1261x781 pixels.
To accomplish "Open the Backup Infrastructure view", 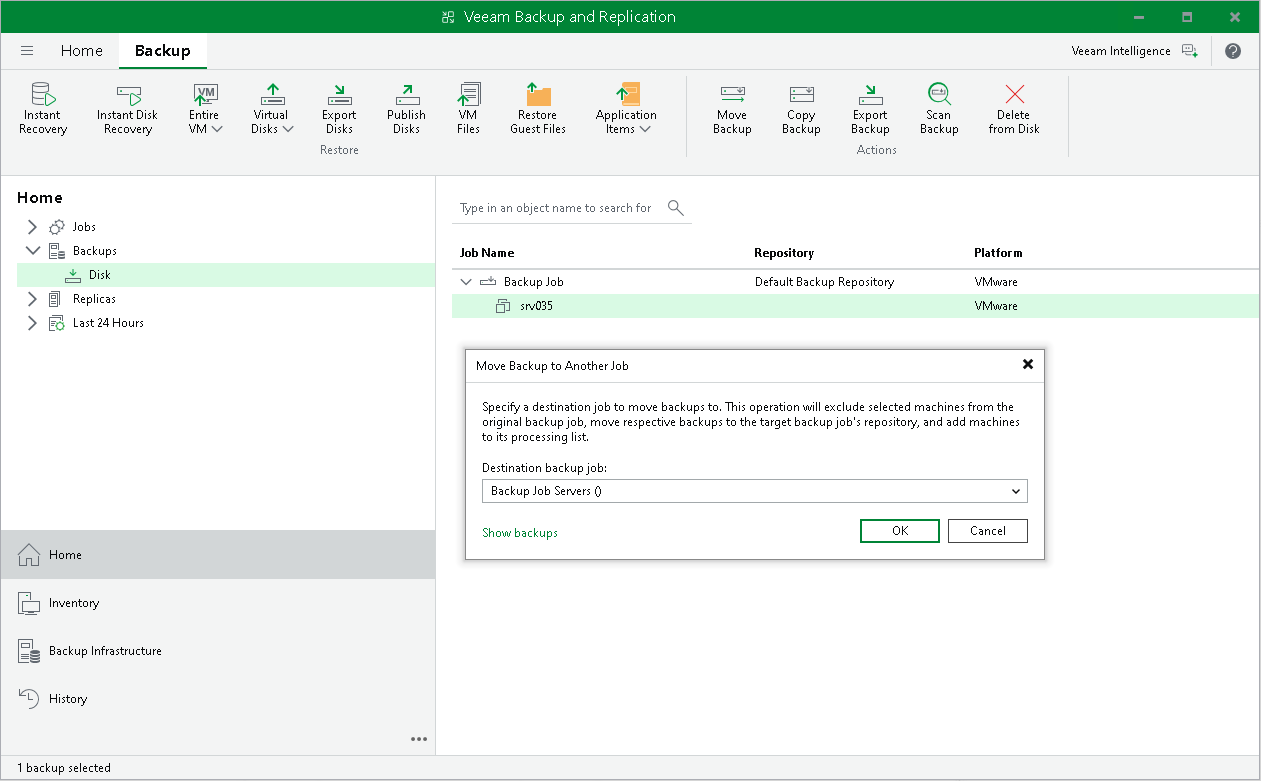I will (105, 651).
